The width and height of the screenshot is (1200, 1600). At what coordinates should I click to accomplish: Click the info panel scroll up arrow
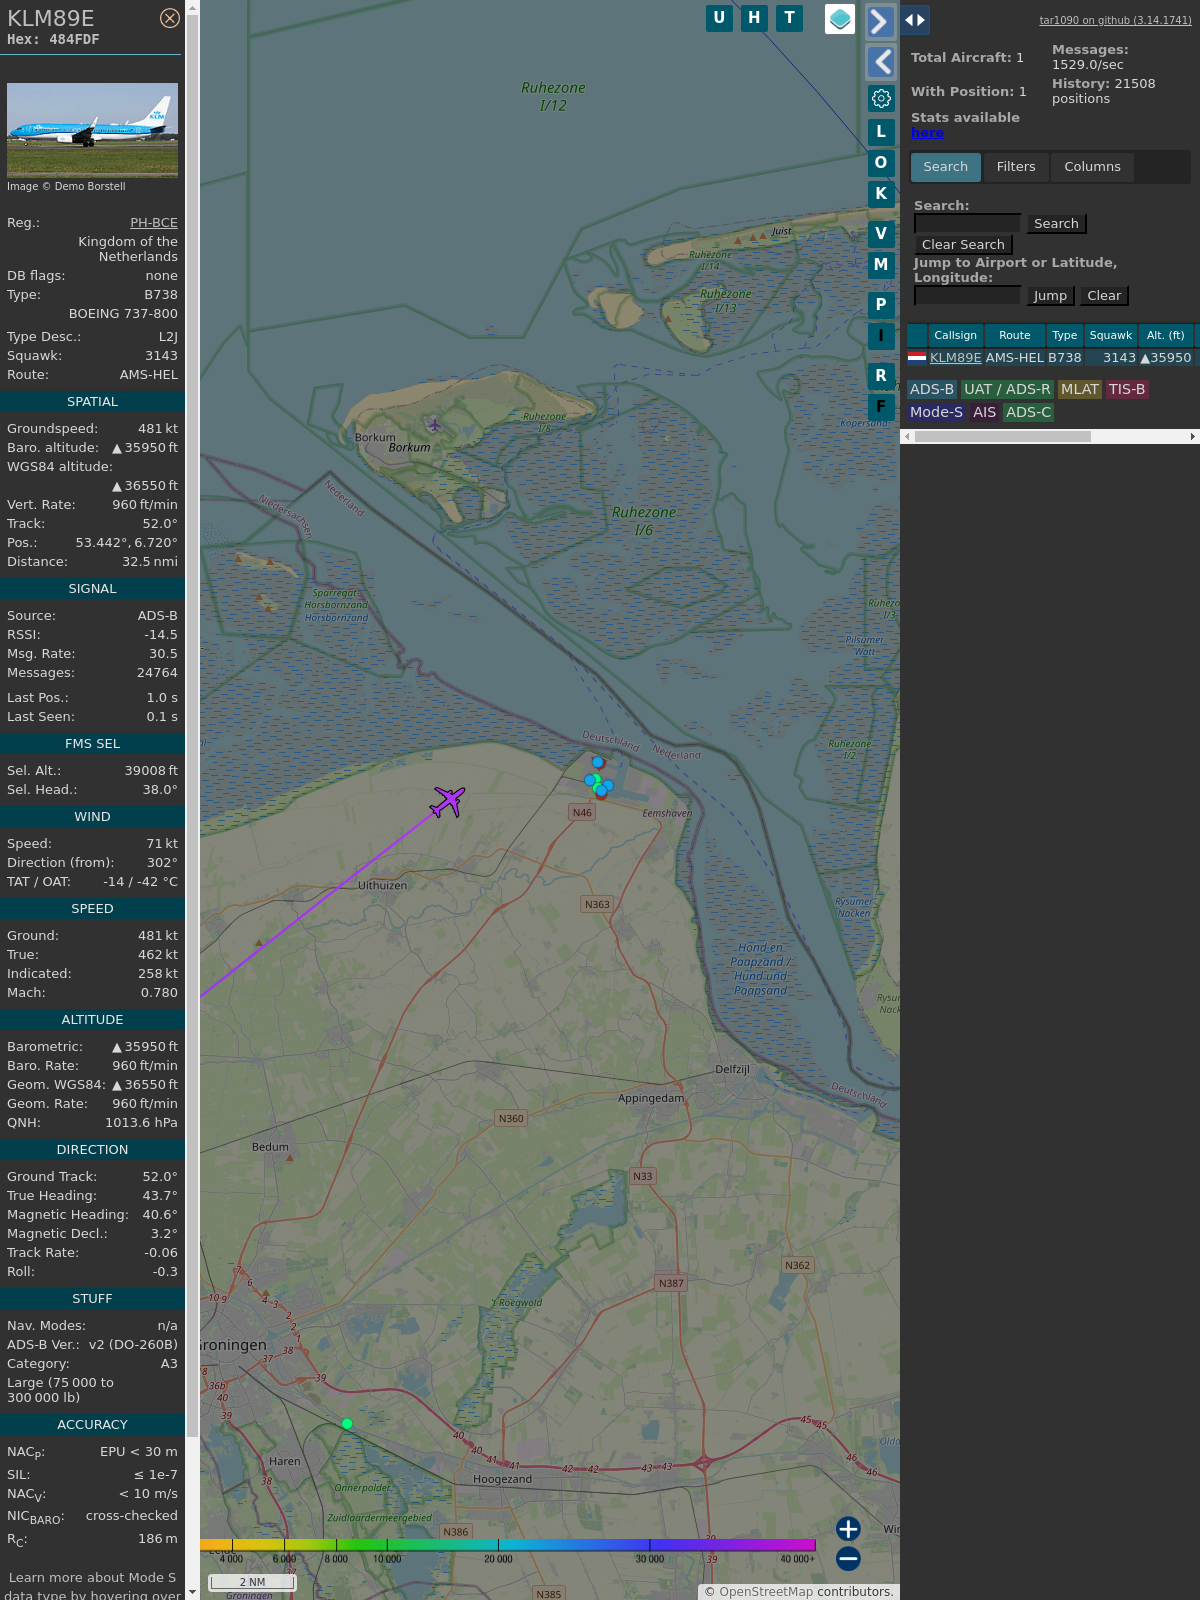[x=192, y=7]
